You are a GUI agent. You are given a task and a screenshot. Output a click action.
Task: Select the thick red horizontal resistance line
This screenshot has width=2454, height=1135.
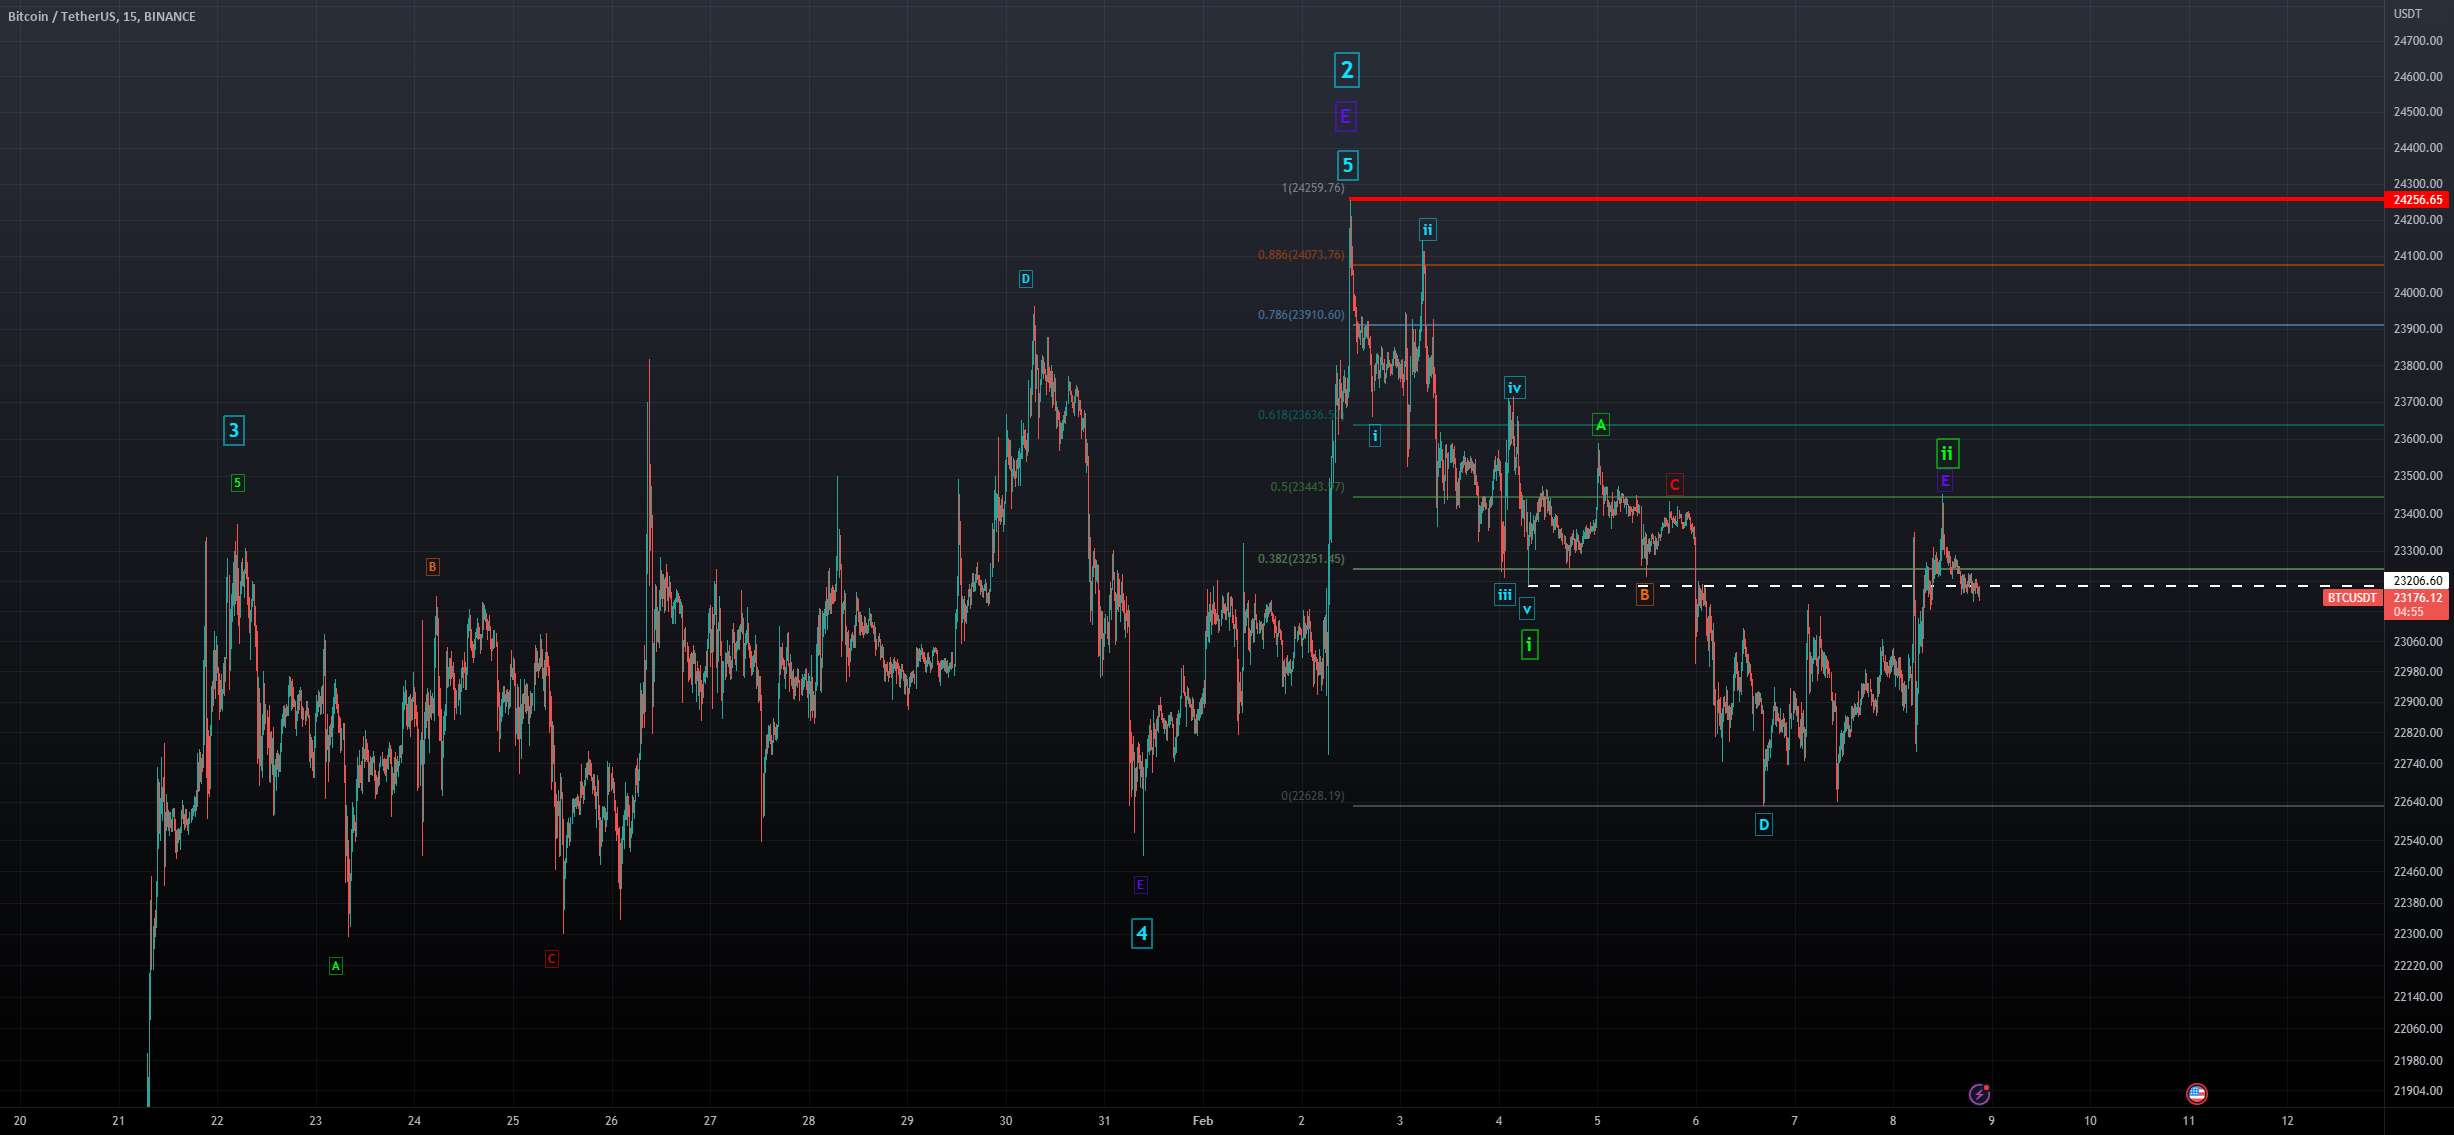tap(1867, 199)
